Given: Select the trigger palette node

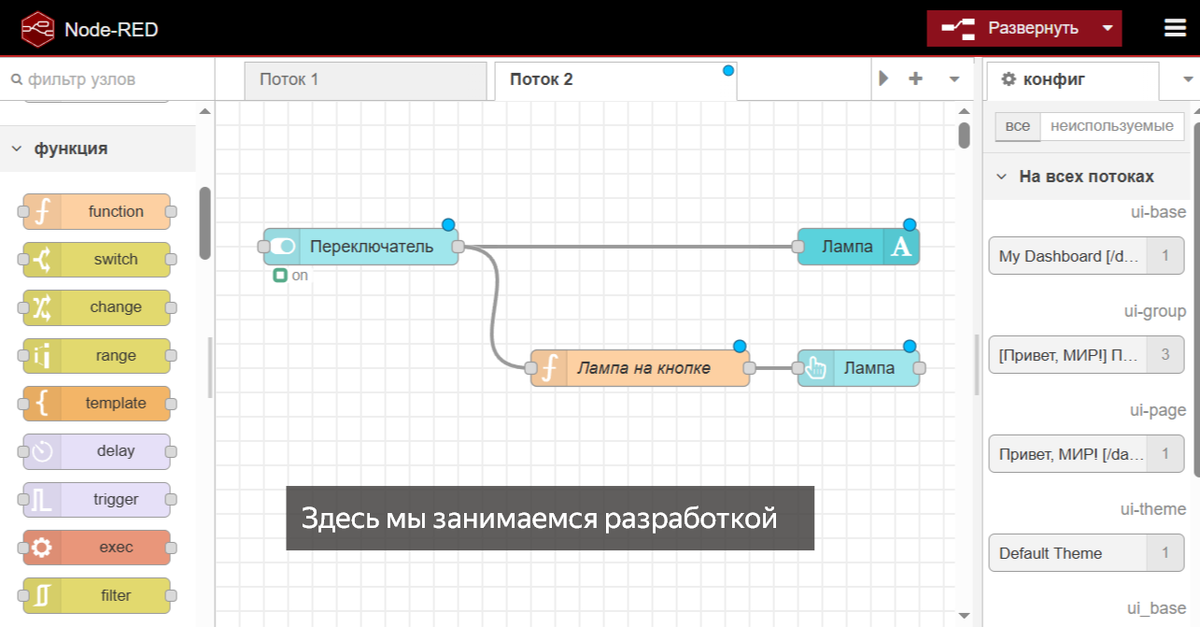Looking at the screenshot, I should 96,499.
